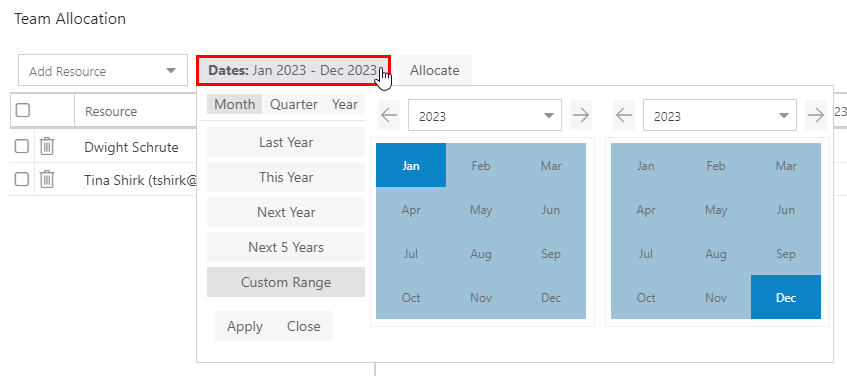The image size is (847, 376).
Task: Open the Add Resource dropdown
Action: [x=103, y=70]
